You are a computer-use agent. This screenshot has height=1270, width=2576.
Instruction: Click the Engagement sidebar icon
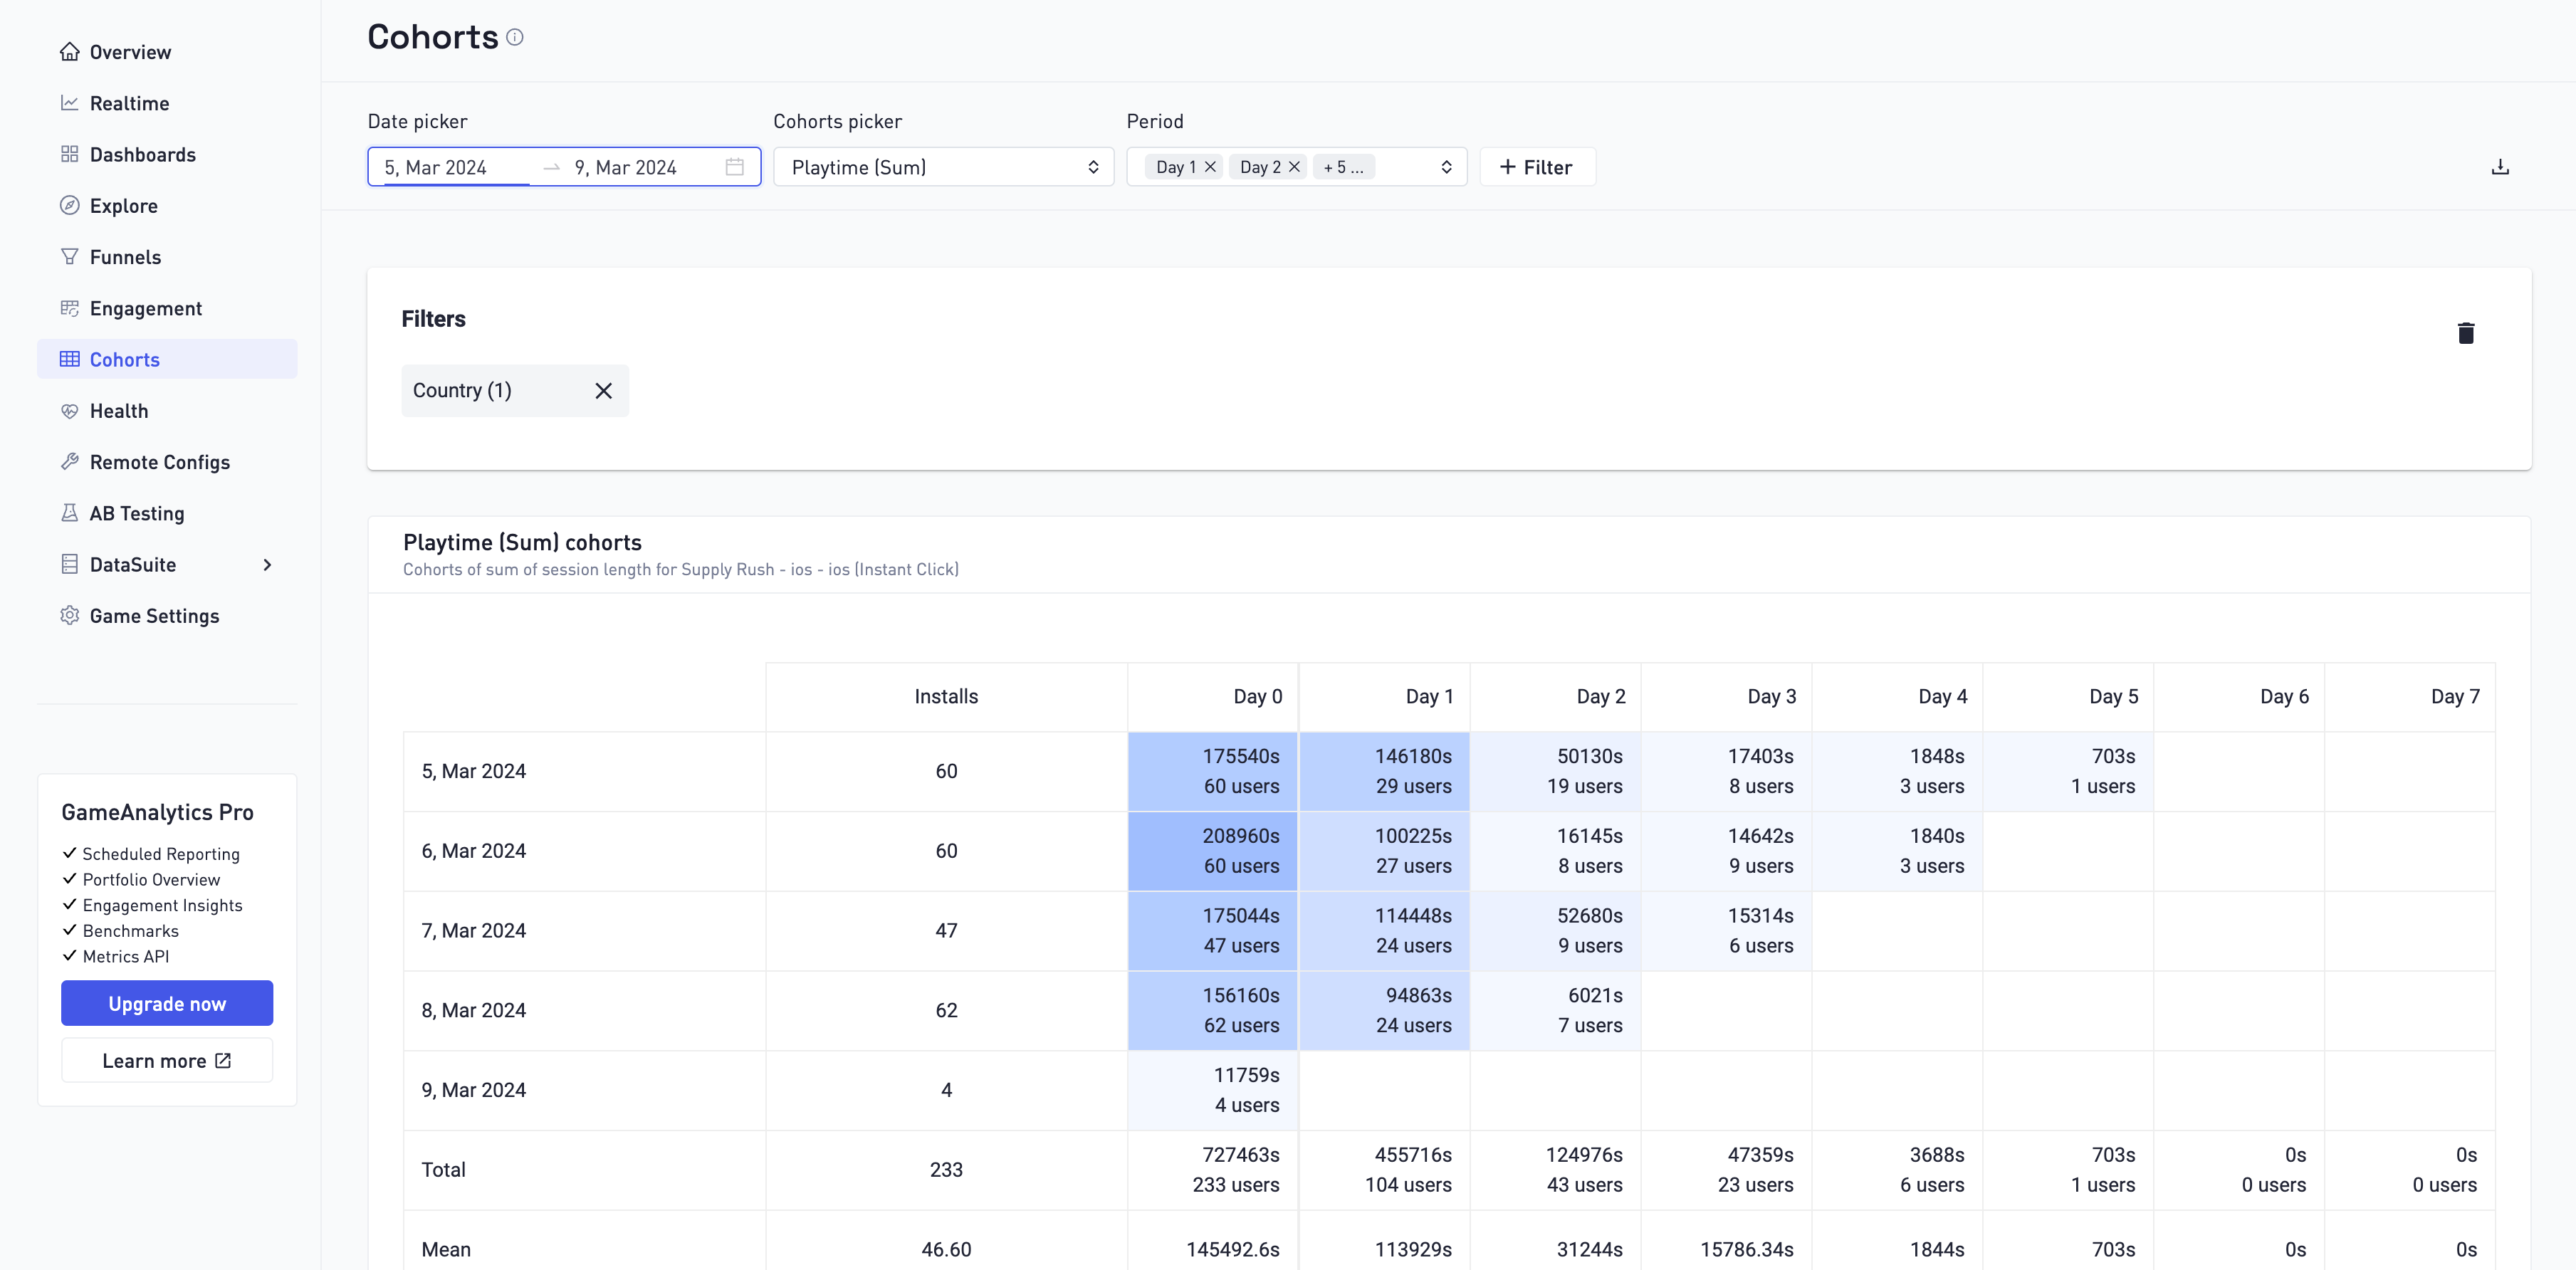(x=69, y=308)
